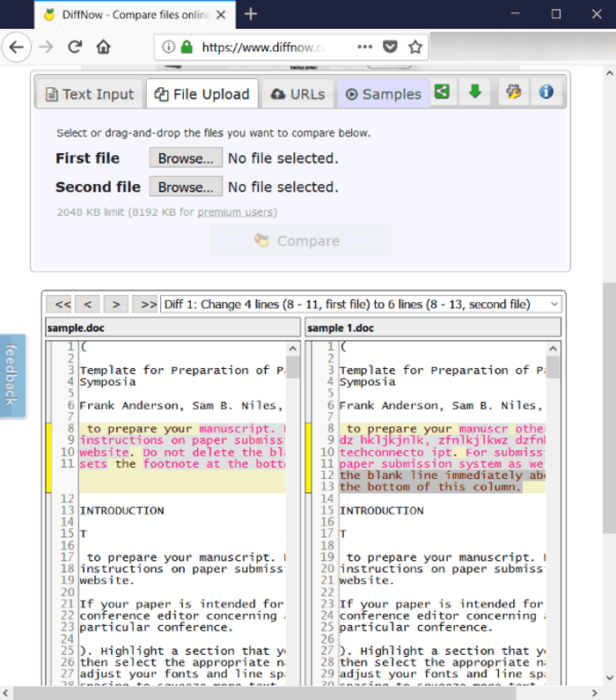Expand the Diff 1 change dropdown
Screen dimensions: 616x700
553,304
